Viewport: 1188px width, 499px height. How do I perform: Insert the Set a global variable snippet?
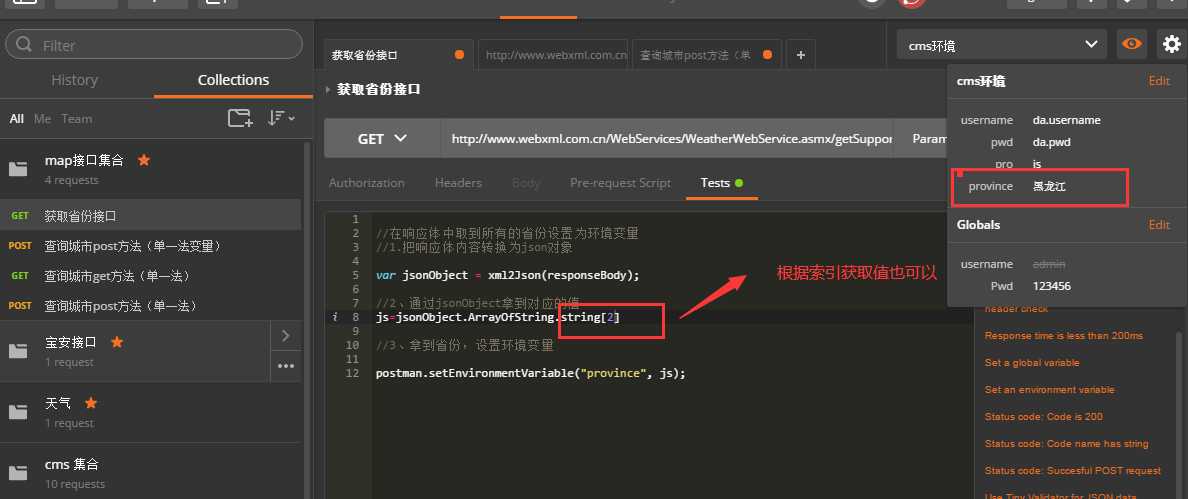1032,363
